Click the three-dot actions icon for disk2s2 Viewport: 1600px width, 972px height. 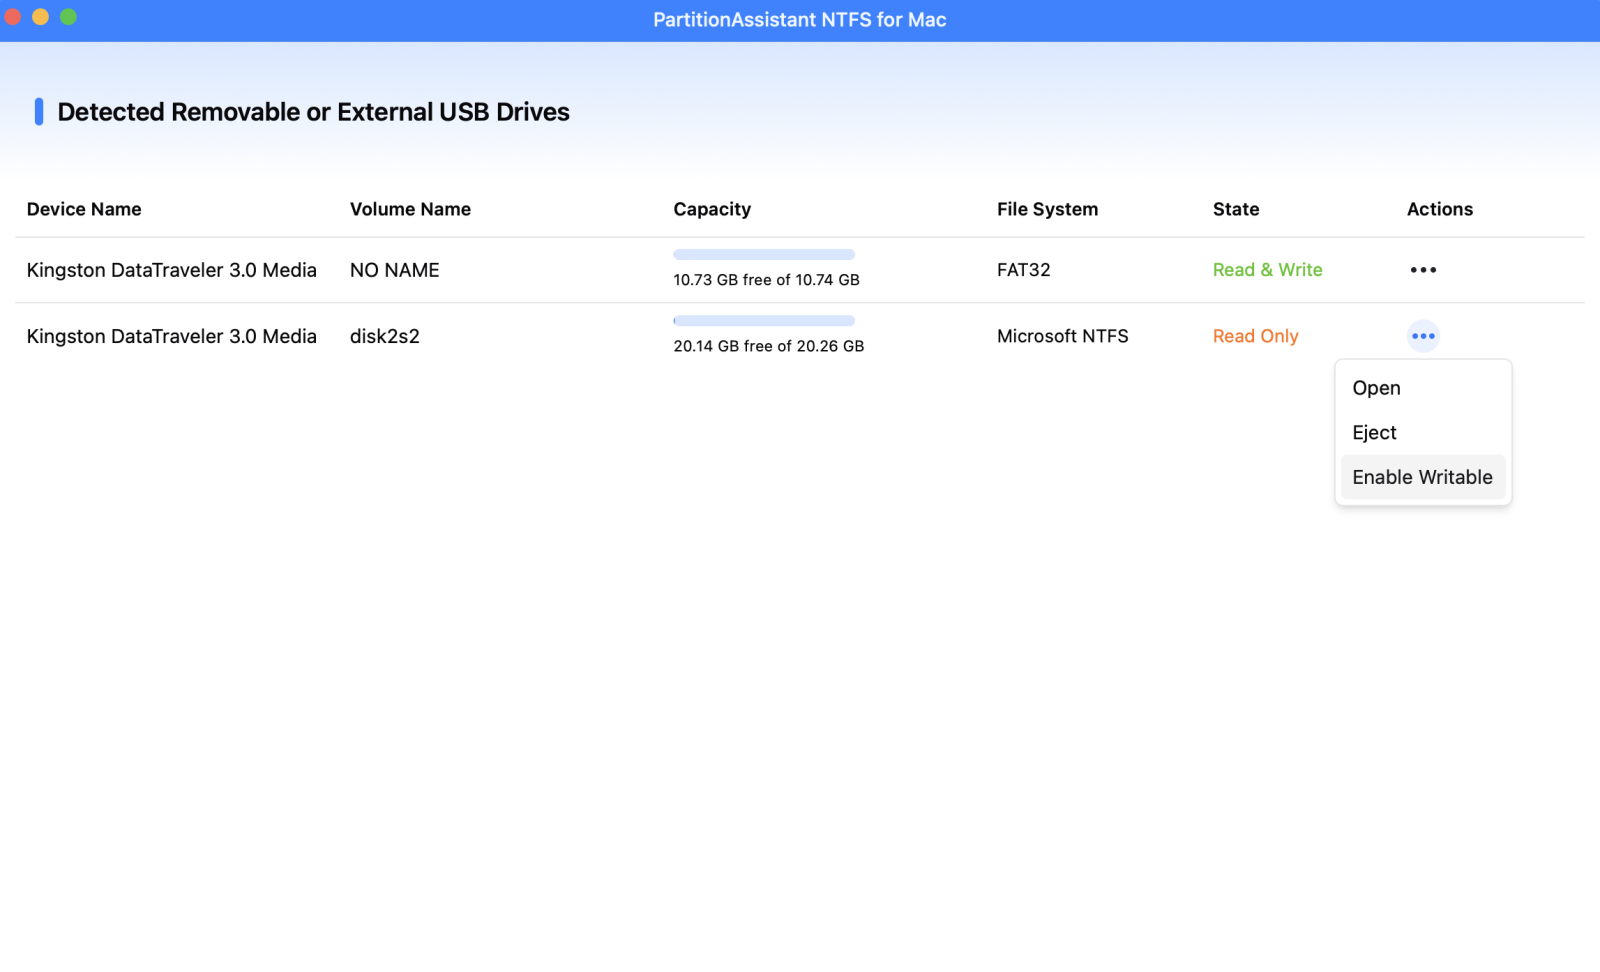(x=1423, y=336)
